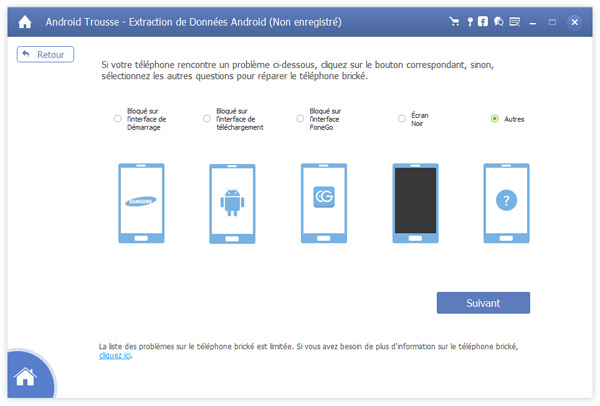The height and width of the screenshot is (406, 600).
Task: Select the Samsung startup screen phone image
Action: [x=140, y=200]
